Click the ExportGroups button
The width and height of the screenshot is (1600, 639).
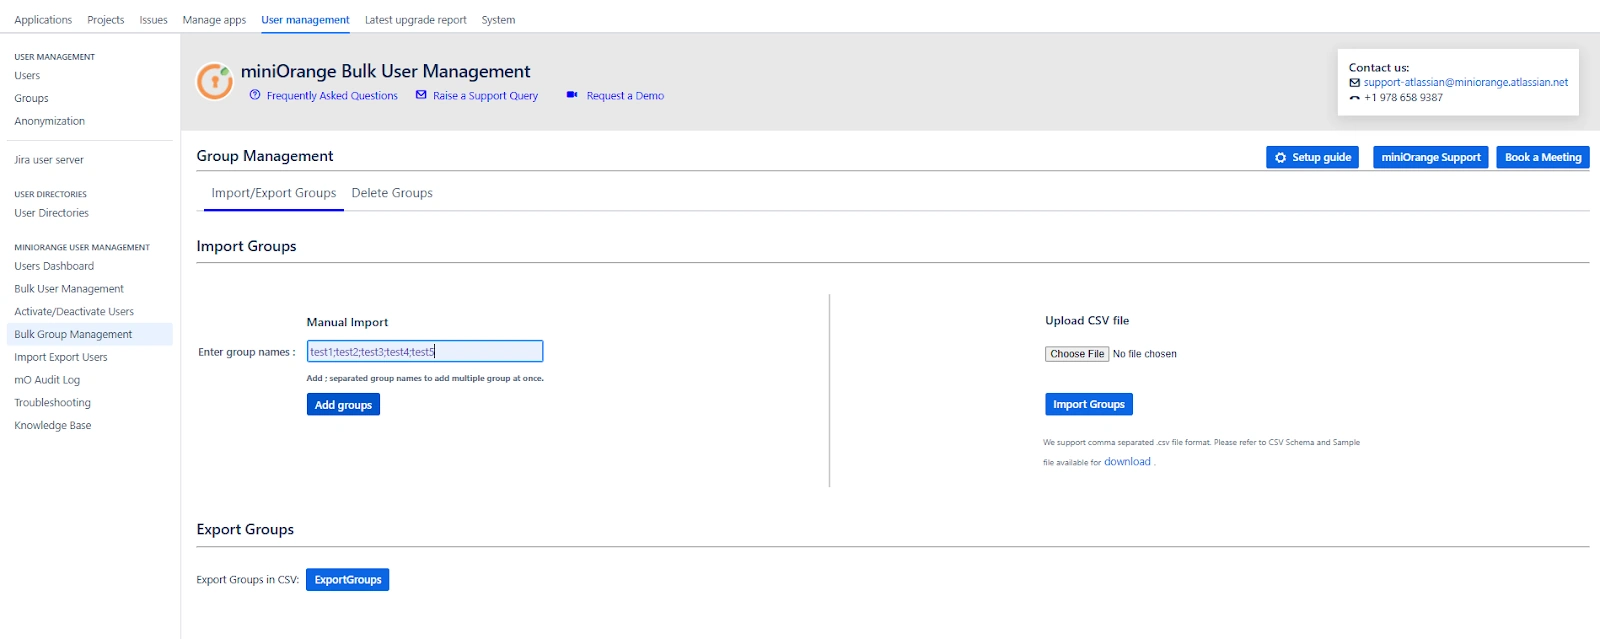click(347, 580)
